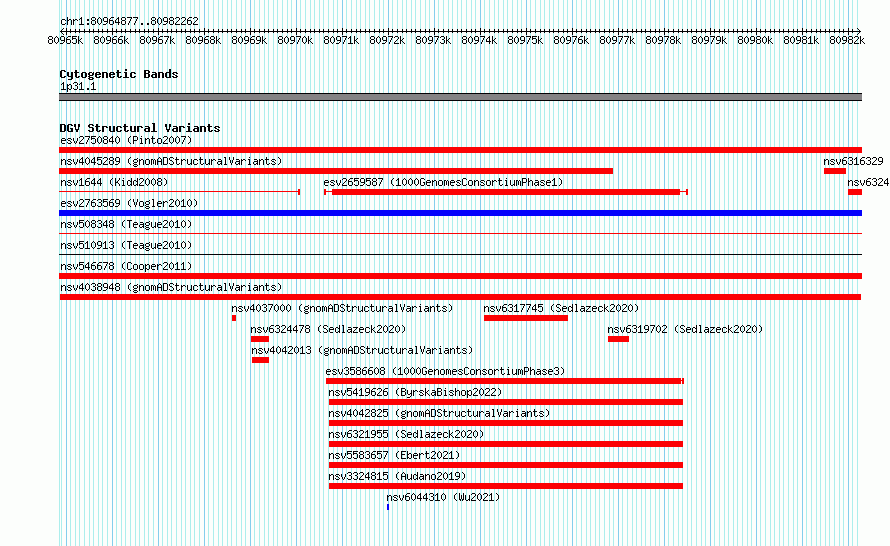Screen dimensions: 890x546
Task: Click the nsv3324815 red variant bar
Action: [x=506, y=486]
